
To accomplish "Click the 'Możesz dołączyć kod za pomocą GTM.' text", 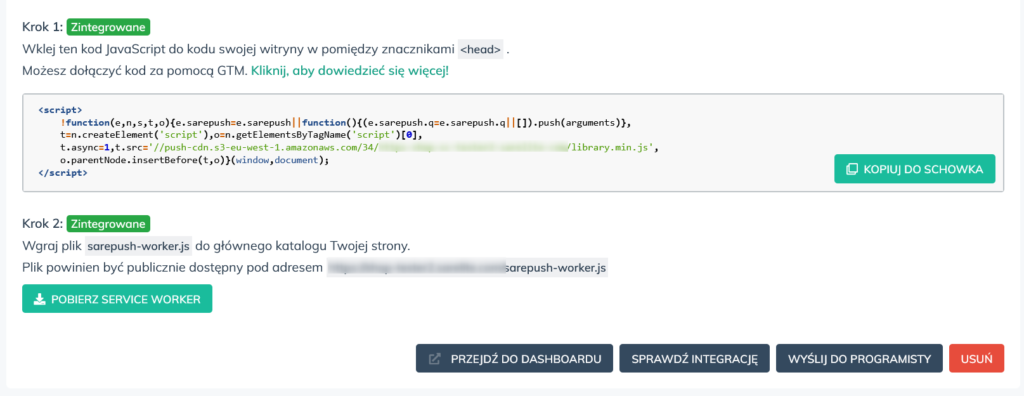I will 135,71.
